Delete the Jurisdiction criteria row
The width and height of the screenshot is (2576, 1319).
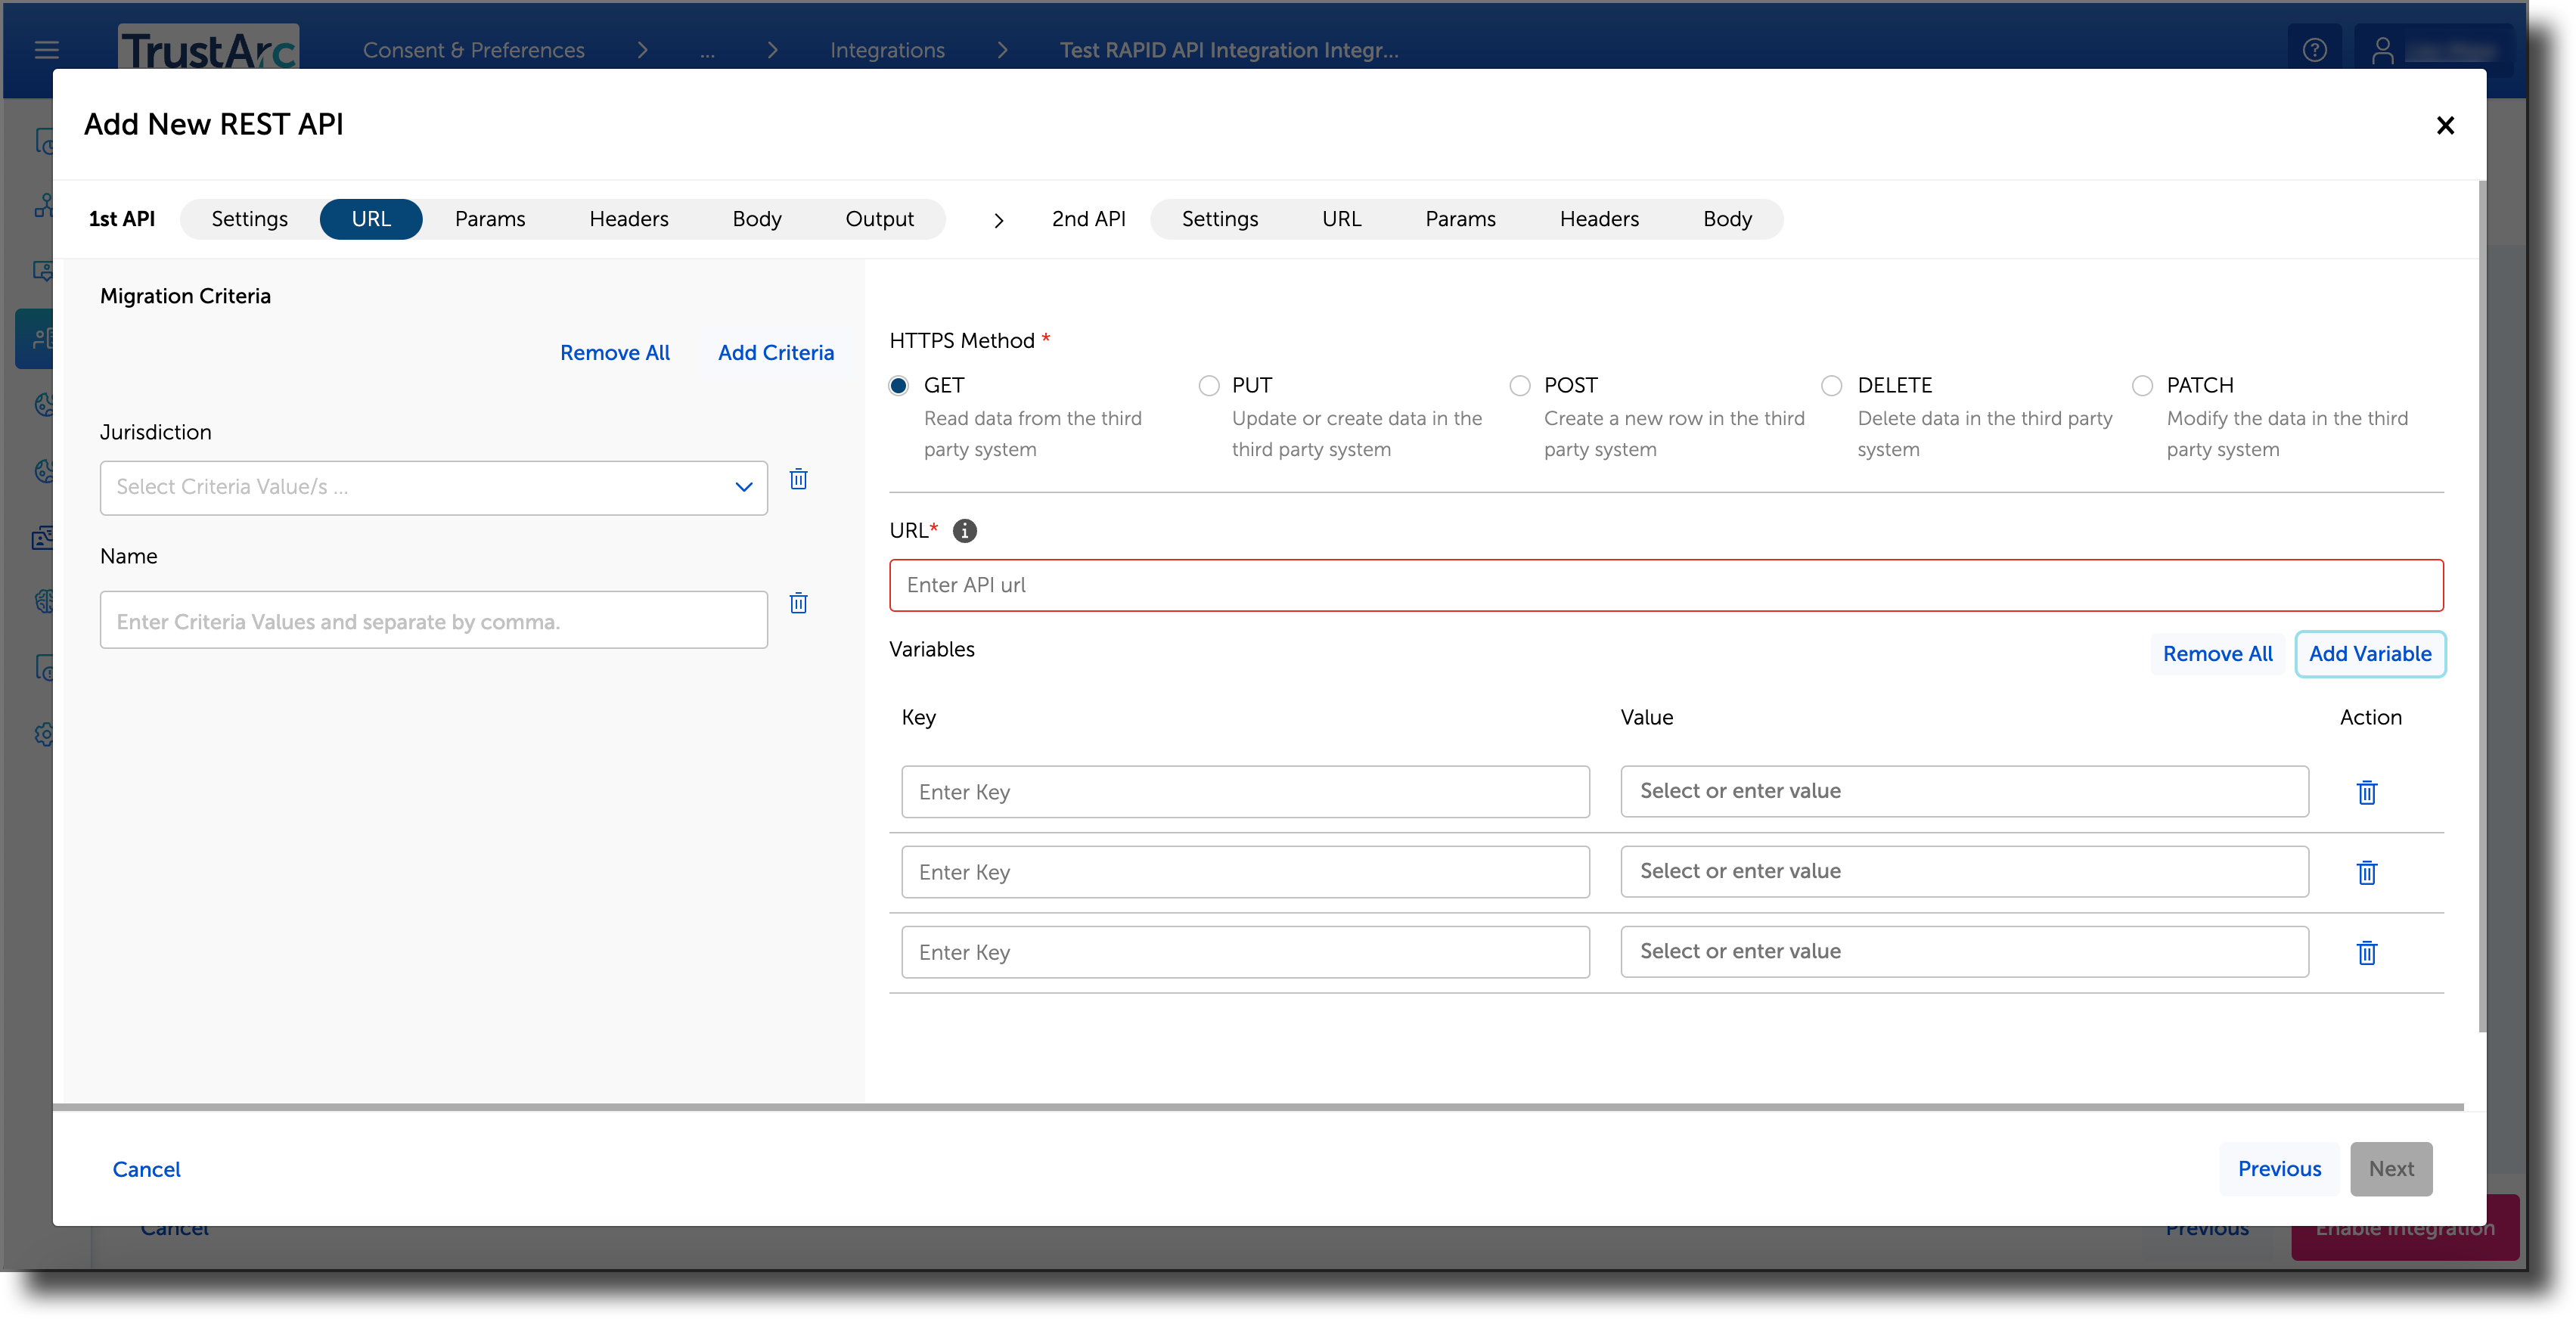pyautogui.click(x=798, y=479)
